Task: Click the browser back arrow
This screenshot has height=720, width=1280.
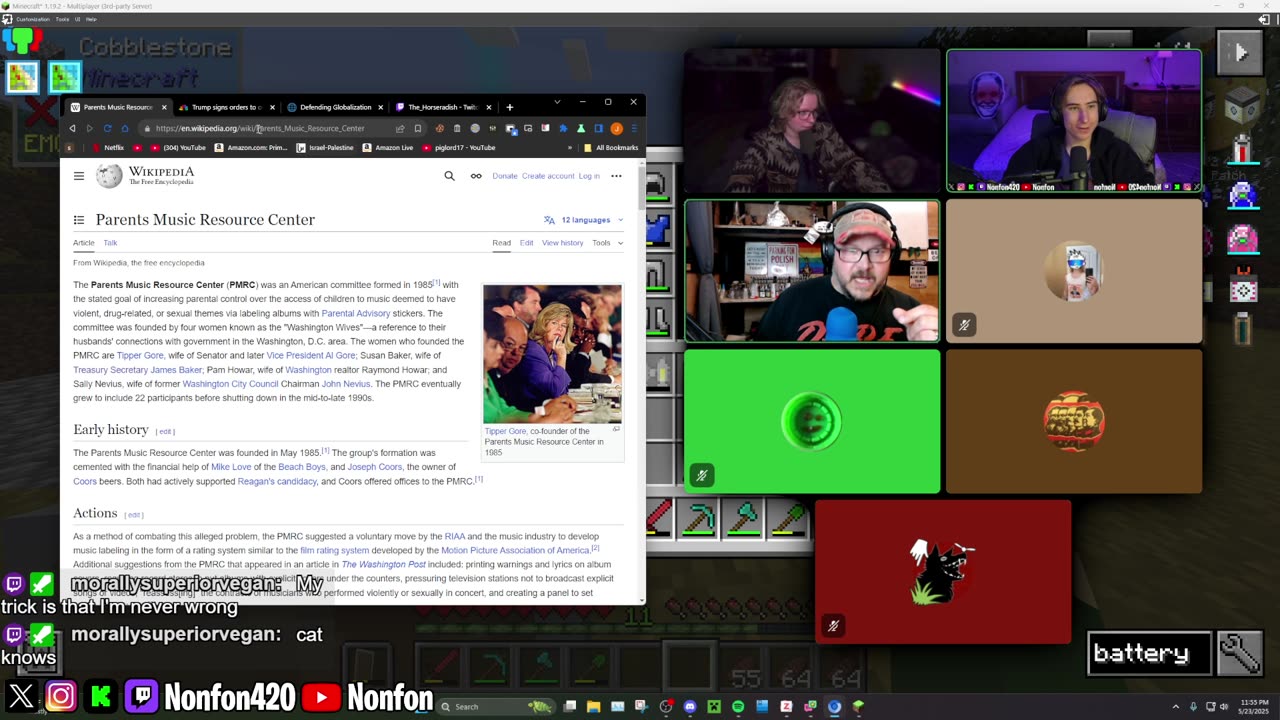Action: (72, 128)
